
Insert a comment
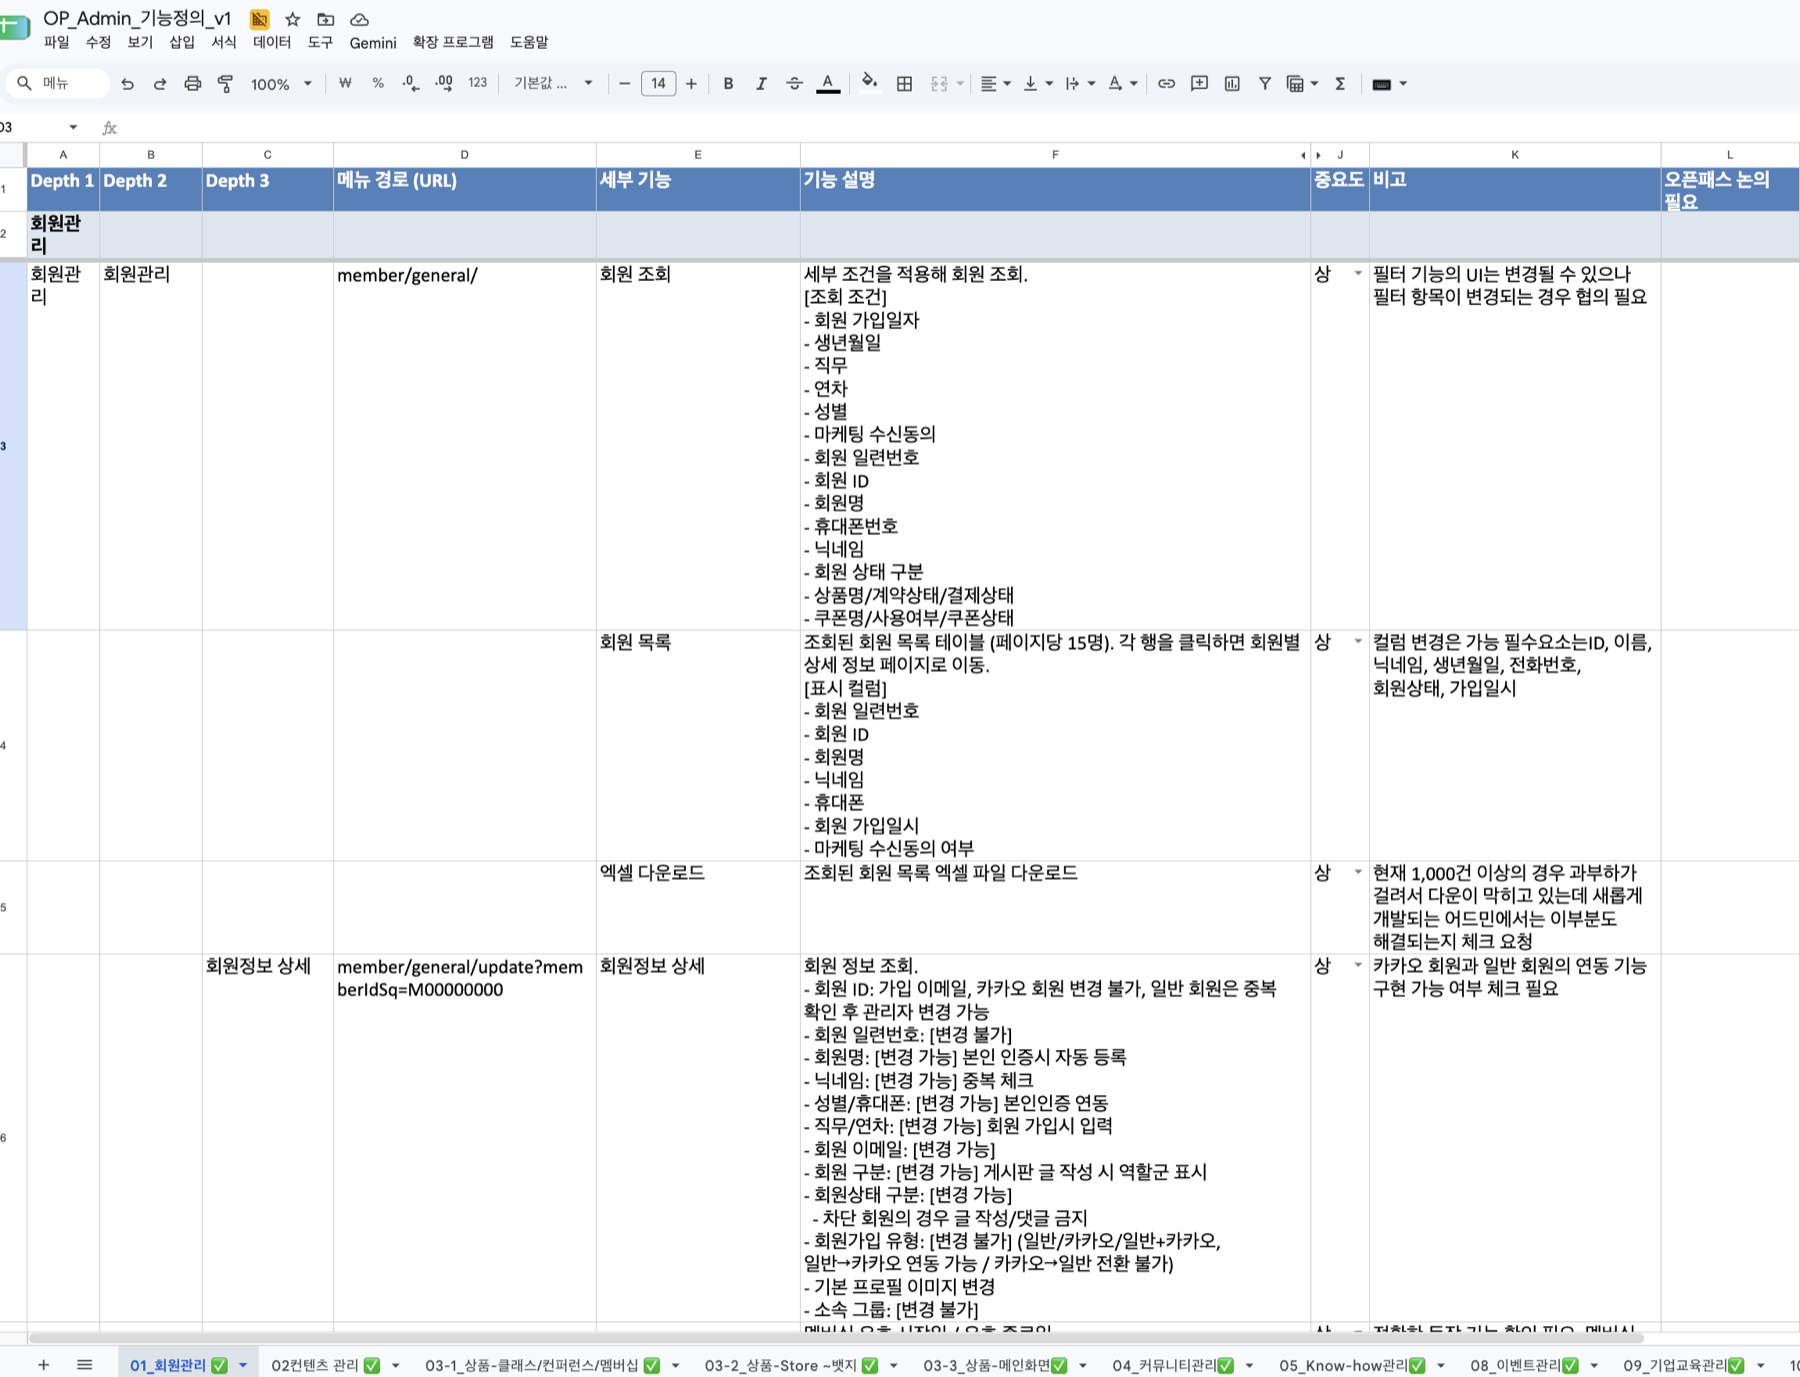tap(1199, 84)
